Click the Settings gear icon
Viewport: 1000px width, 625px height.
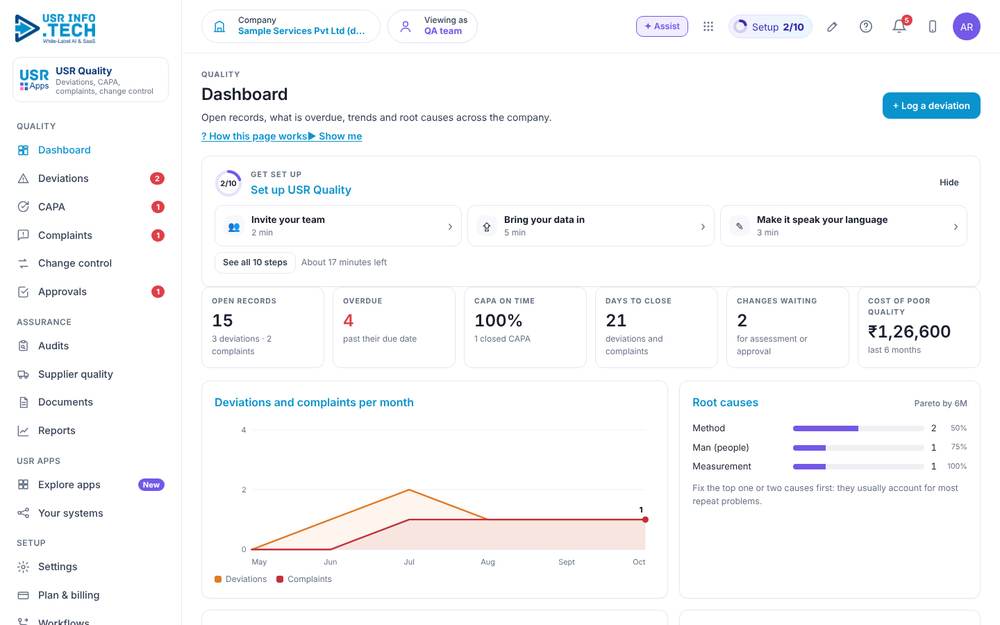point(24,567)
